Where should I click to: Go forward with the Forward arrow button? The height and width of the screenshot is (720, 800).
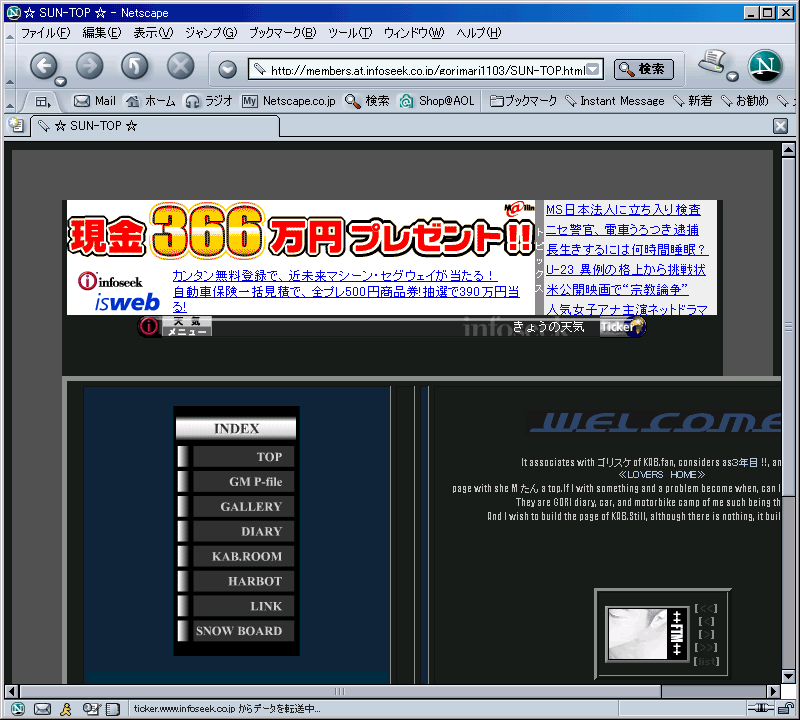tap(89, 66)
